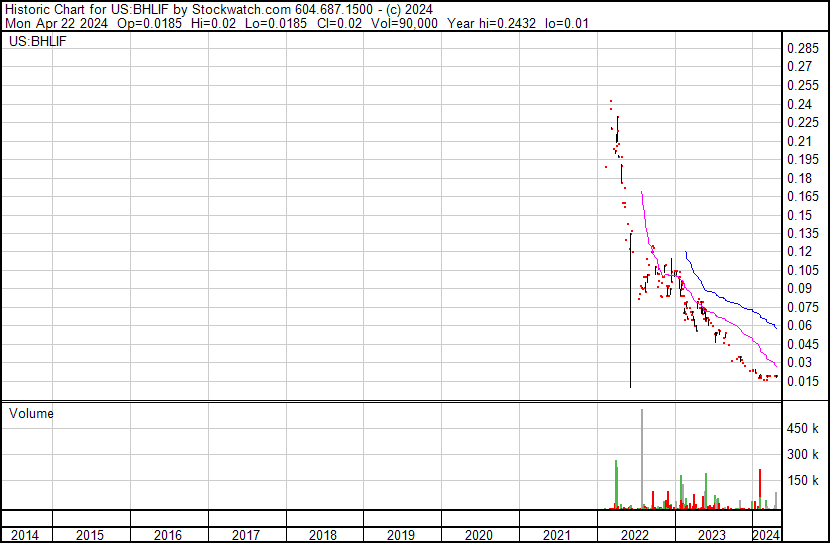Click the 0.045 price axis value
The image size is (830, 543).
click(x=803, y=345)
